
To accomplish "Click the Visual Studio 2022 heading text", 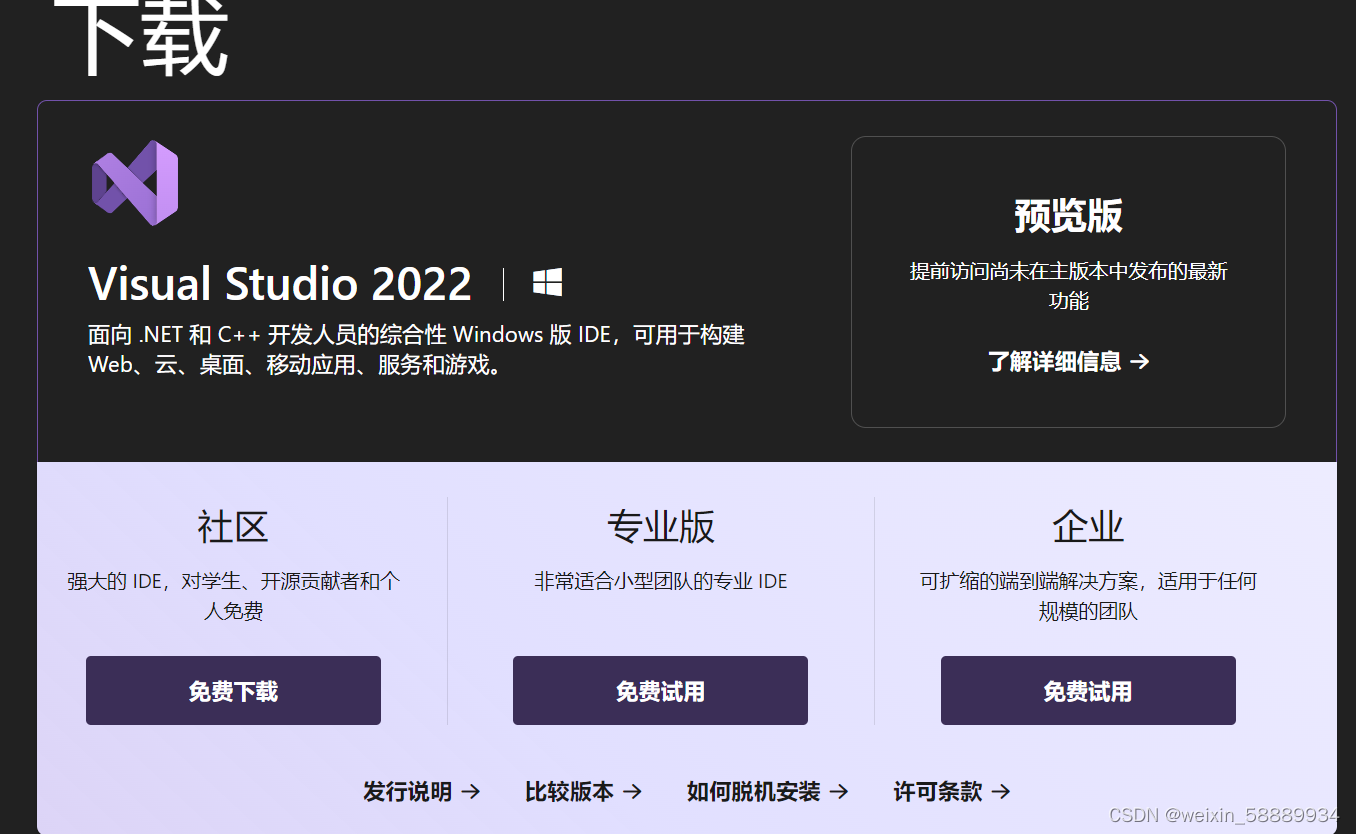I will pyautogui.click(x=280, y=284).
